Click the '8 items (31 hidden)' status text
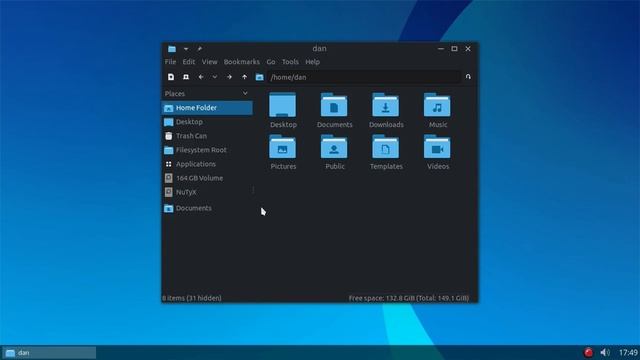The image size is (640, 360). (x=192, y=298)
